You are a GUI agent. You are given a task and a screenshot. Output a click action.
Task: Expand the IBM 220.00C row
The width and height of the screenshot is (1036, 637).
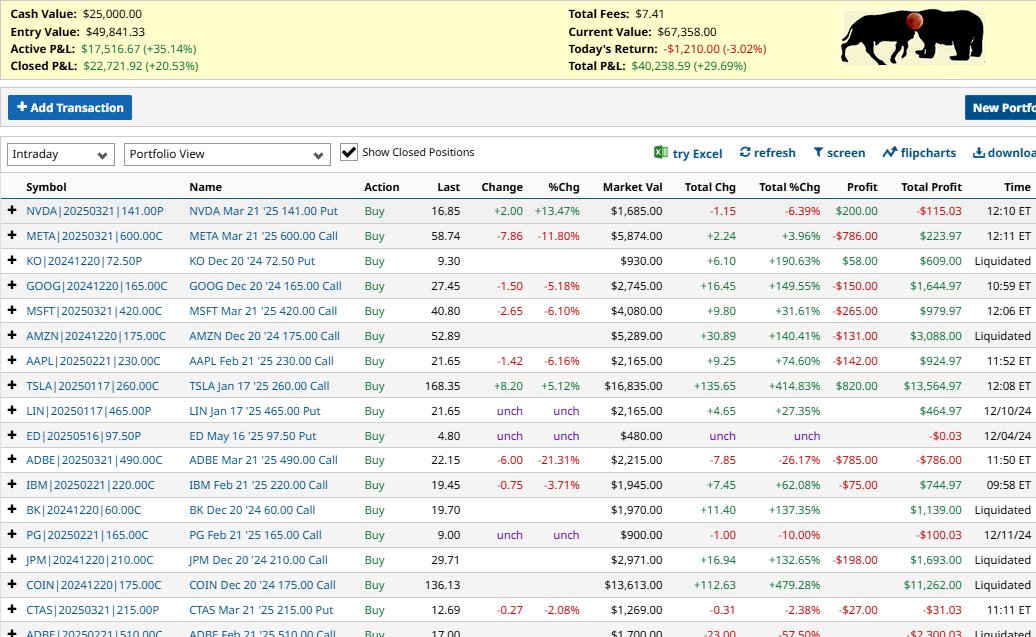pos(12,484)
